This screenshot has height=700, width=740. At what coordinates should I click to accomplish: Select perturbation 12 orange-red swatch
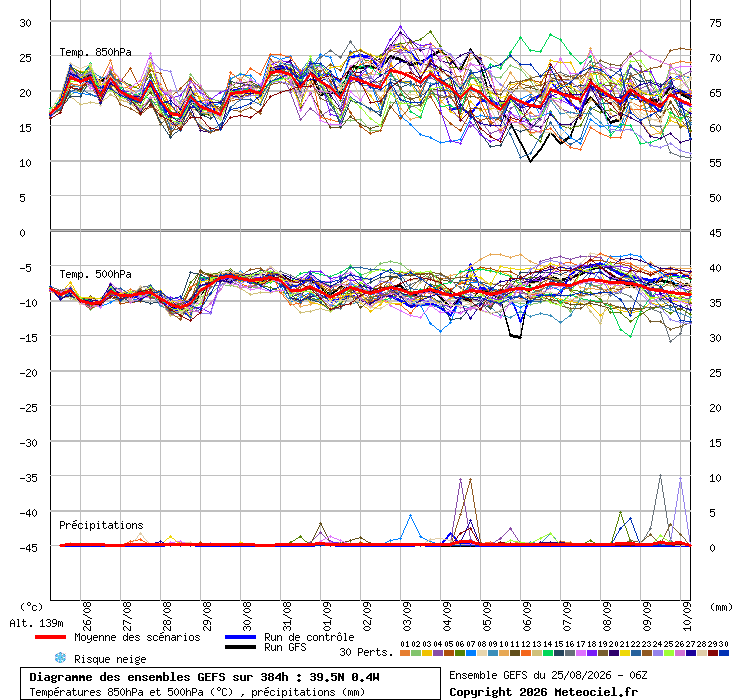coord(526,653)
